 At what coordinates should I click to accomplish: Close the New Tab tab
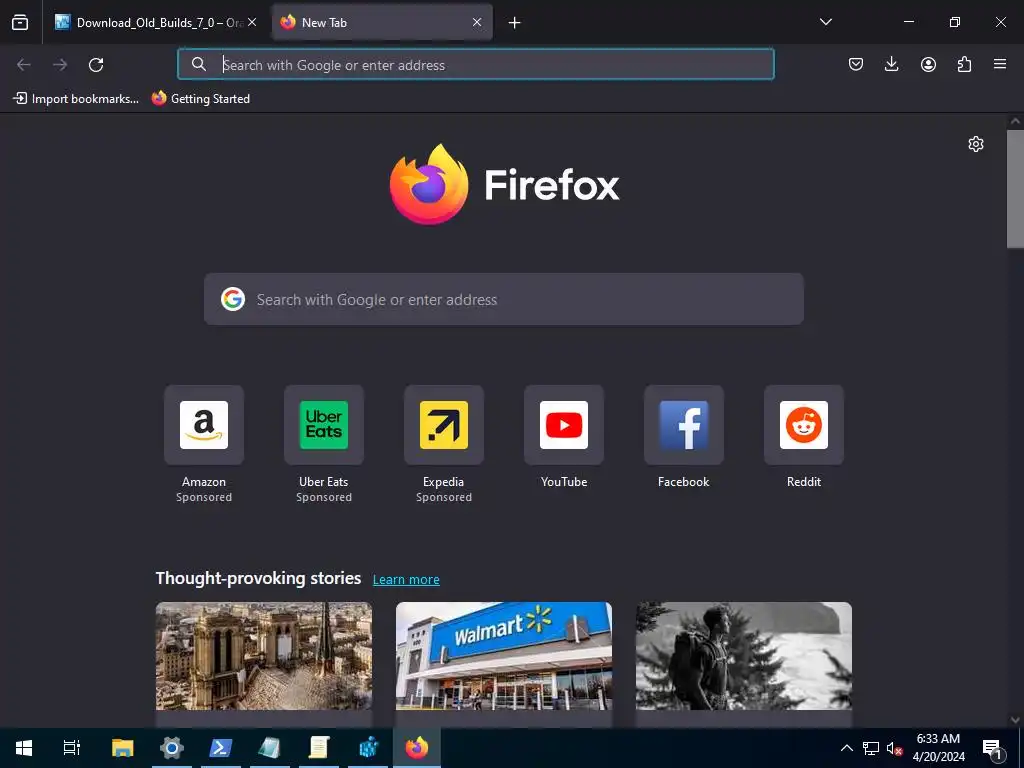coord(477,22)
